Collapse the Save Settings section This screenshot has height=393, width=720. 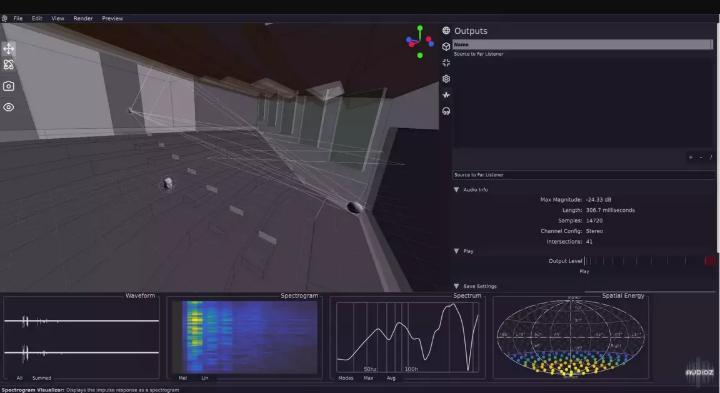(456, 286)
